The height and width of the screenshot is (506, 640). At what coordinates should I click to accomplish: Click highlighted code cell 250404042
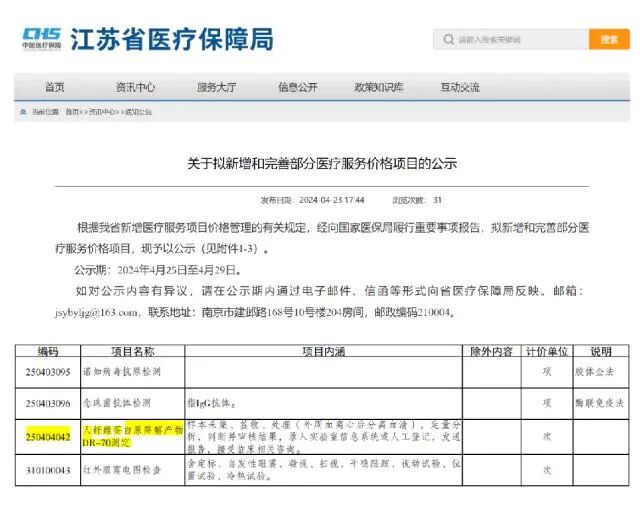click(48, 437)
